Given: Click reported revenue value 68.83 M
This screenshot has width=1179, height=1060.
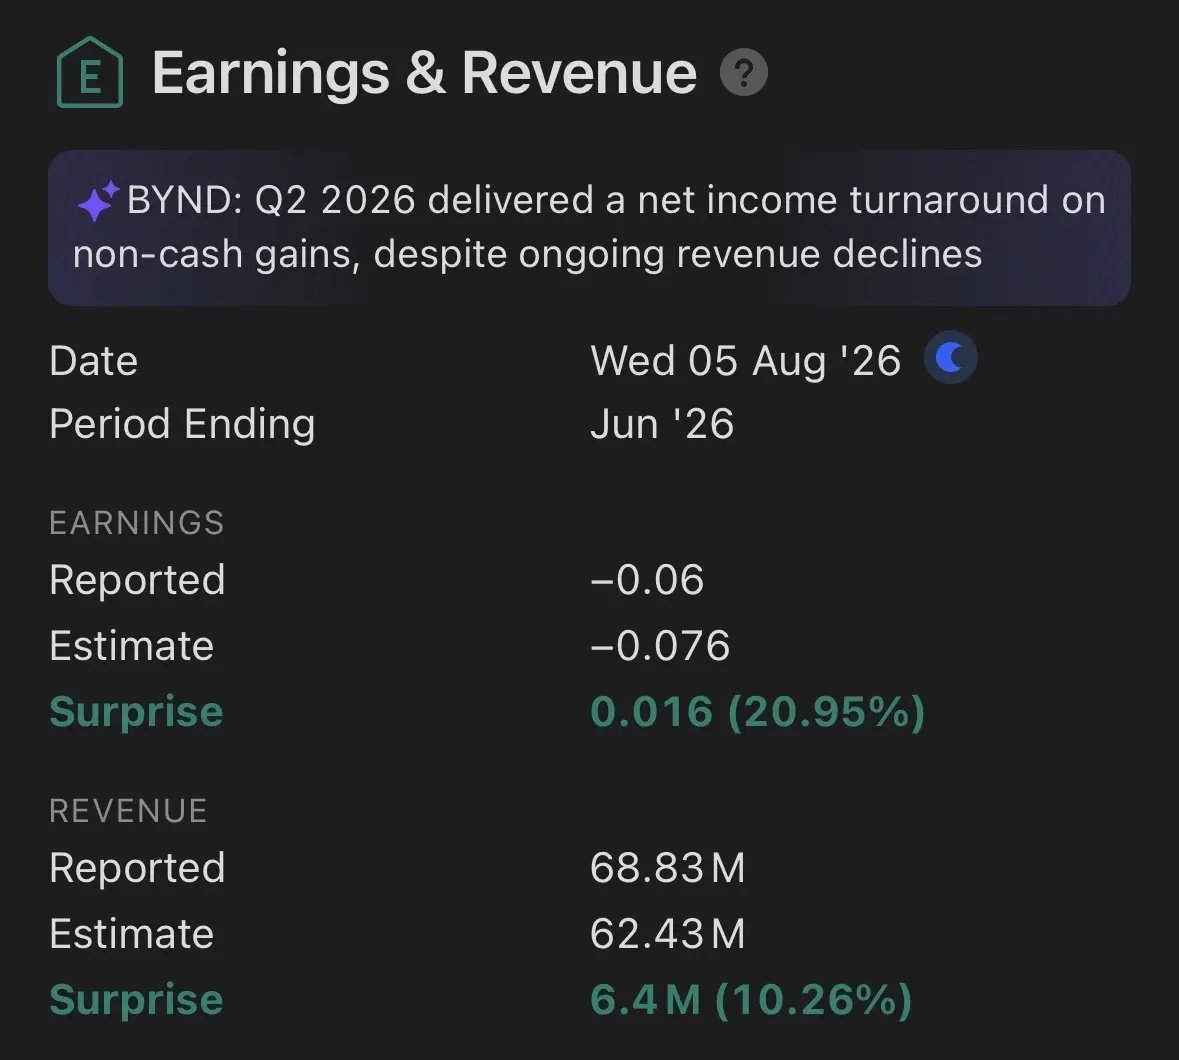Looking at the screenshot, I should tap(667, 868).
